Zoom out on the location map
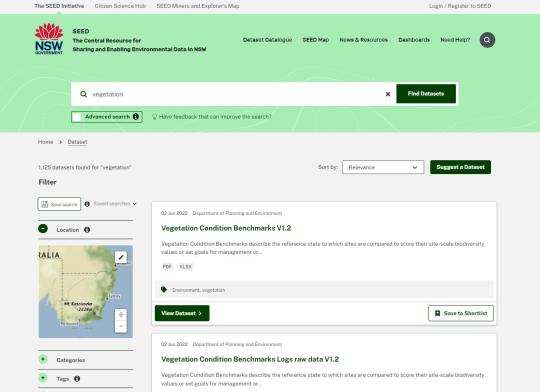 (x=121, y=327)
